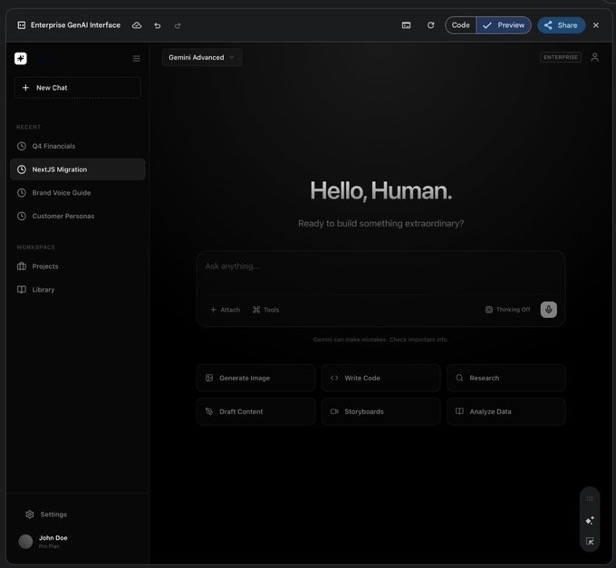Open the user profile icon near Enterprise badge
This screenshot has height=568, width=616.
(595, 57)
